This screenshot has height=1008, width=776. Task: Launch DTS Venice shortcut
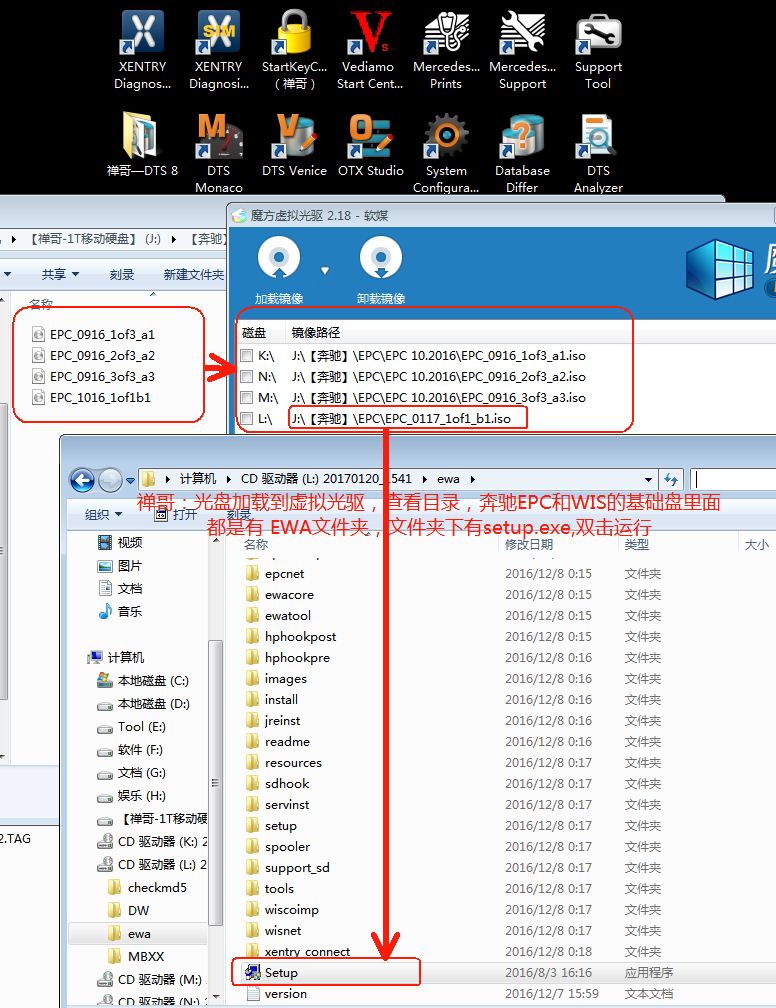click(294, 145)
